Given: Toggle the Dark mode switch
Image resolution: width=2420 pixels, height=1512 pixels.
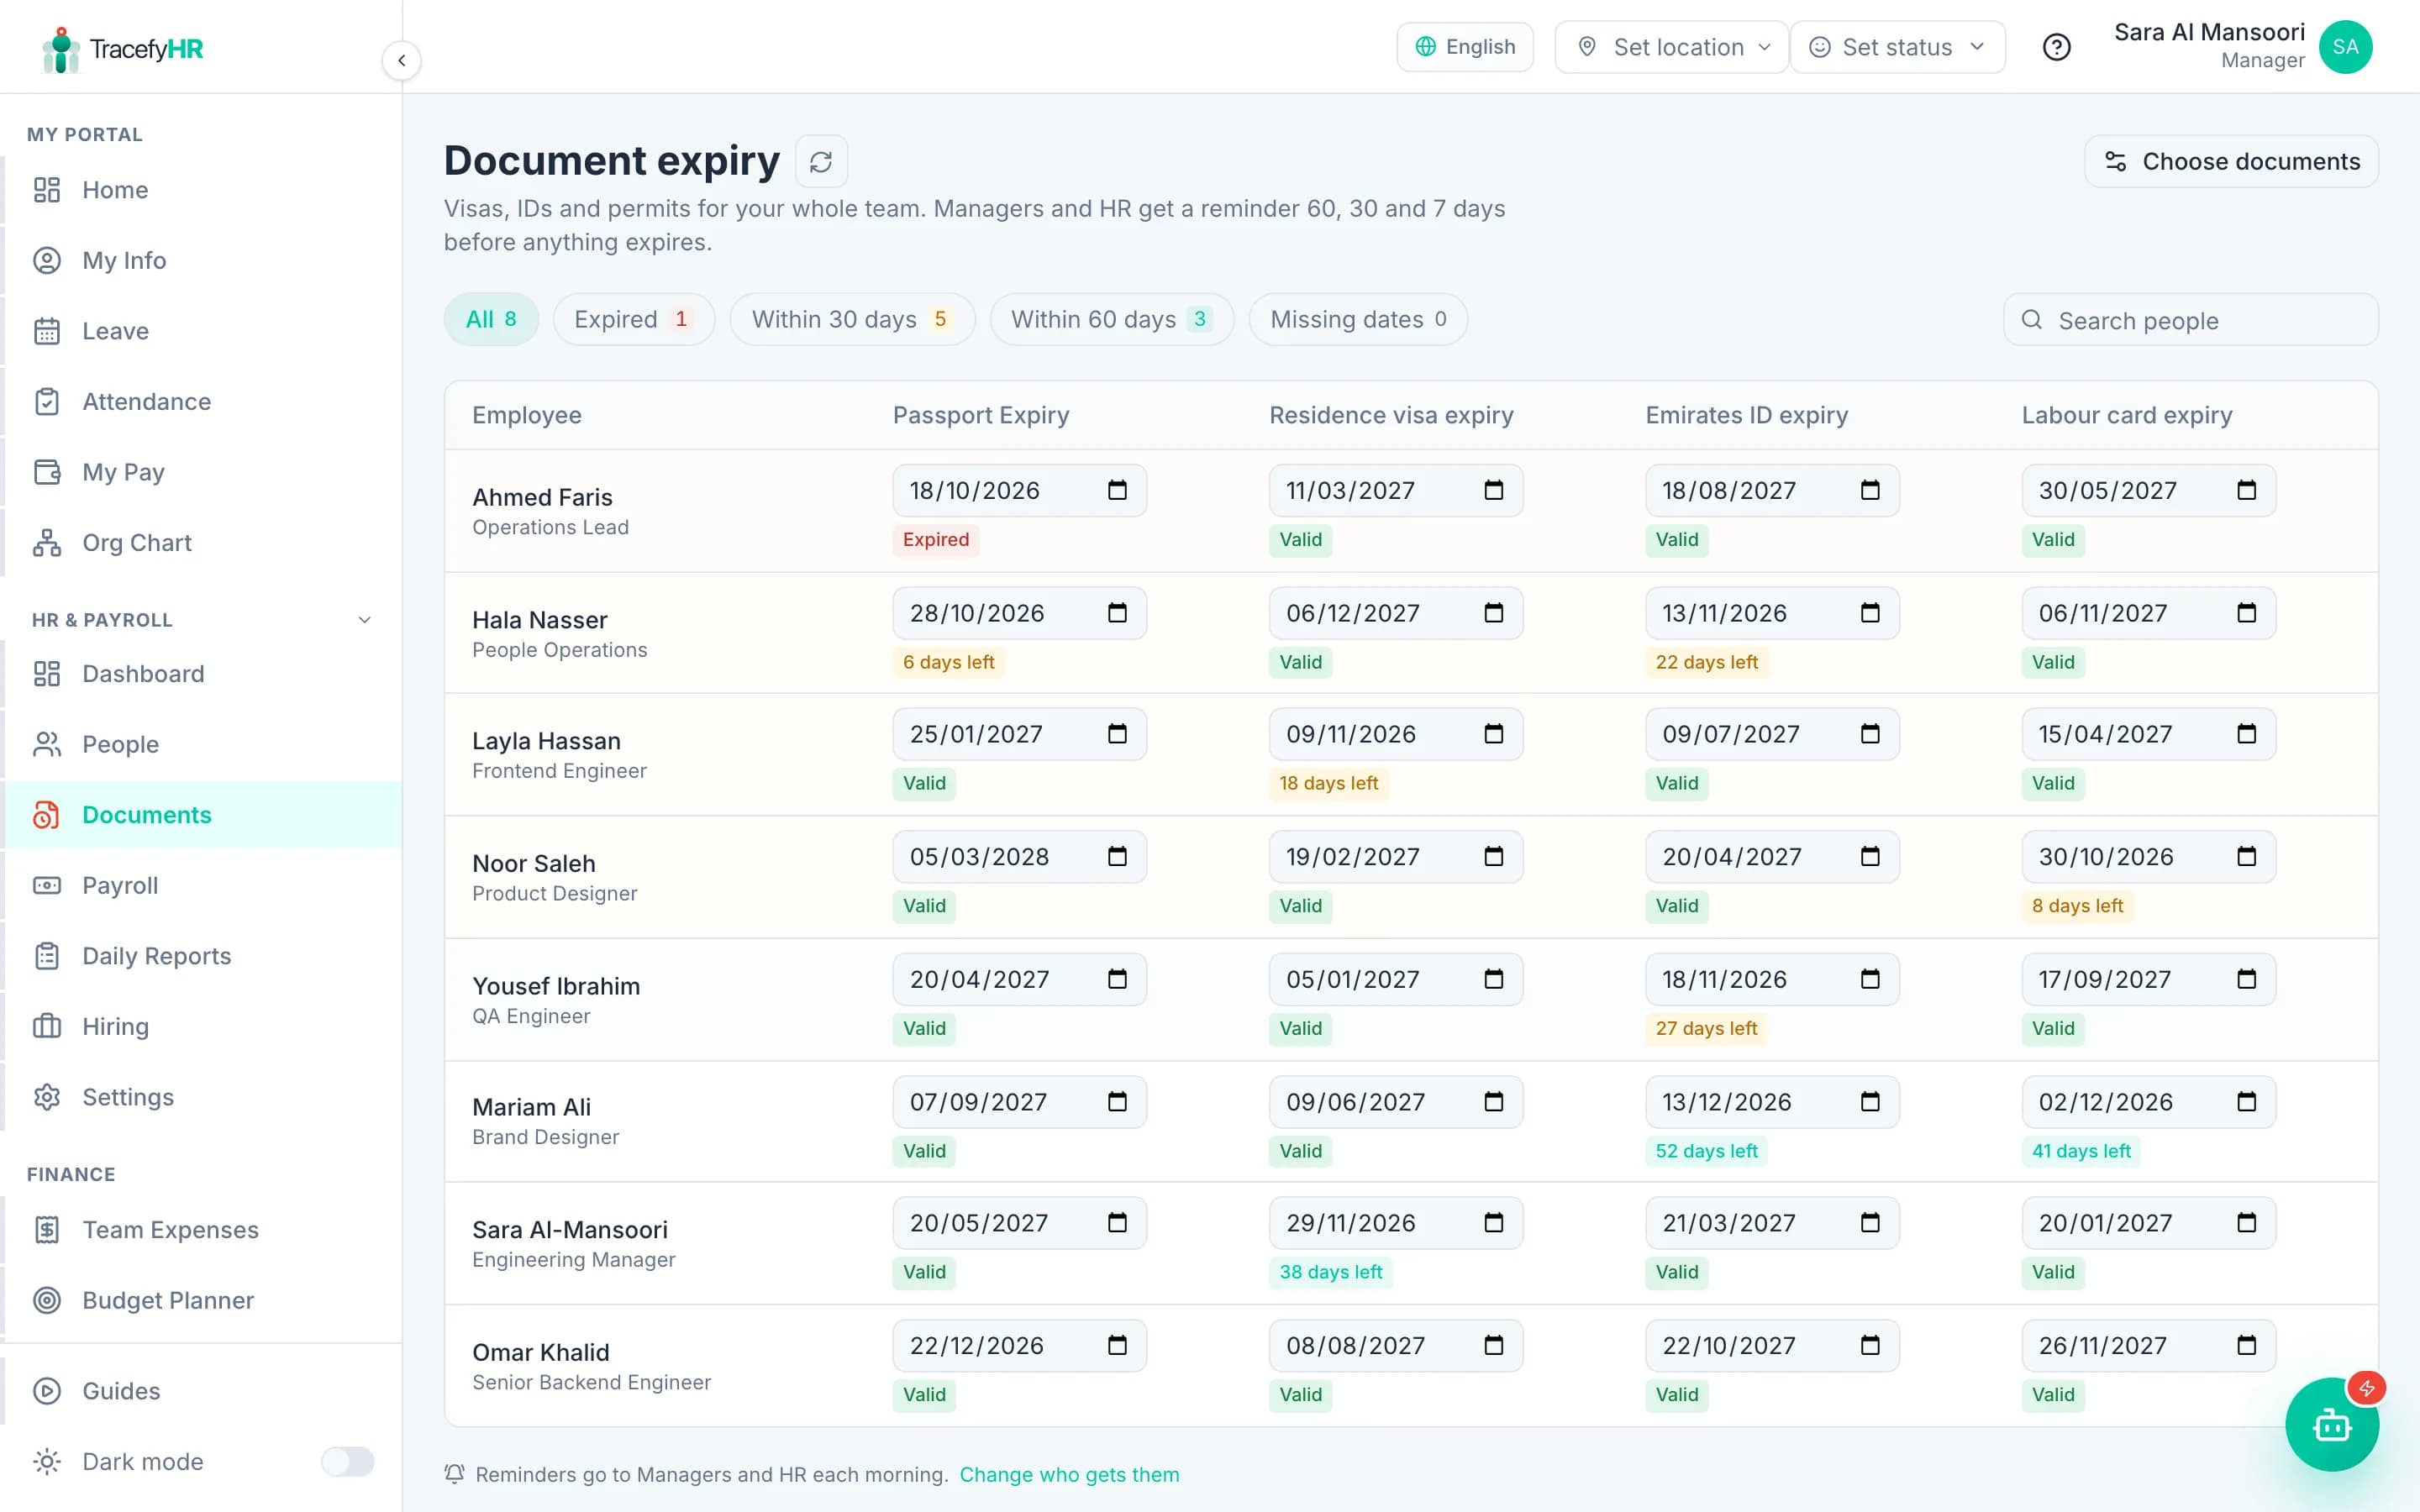Looking at the screenshot, I should coord(347,1461).
